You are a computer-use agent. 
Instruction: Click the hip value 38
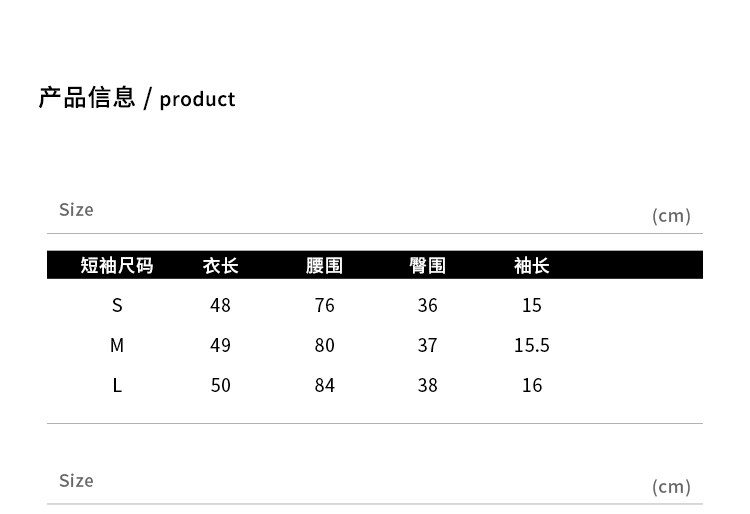(x=428, y=385)
